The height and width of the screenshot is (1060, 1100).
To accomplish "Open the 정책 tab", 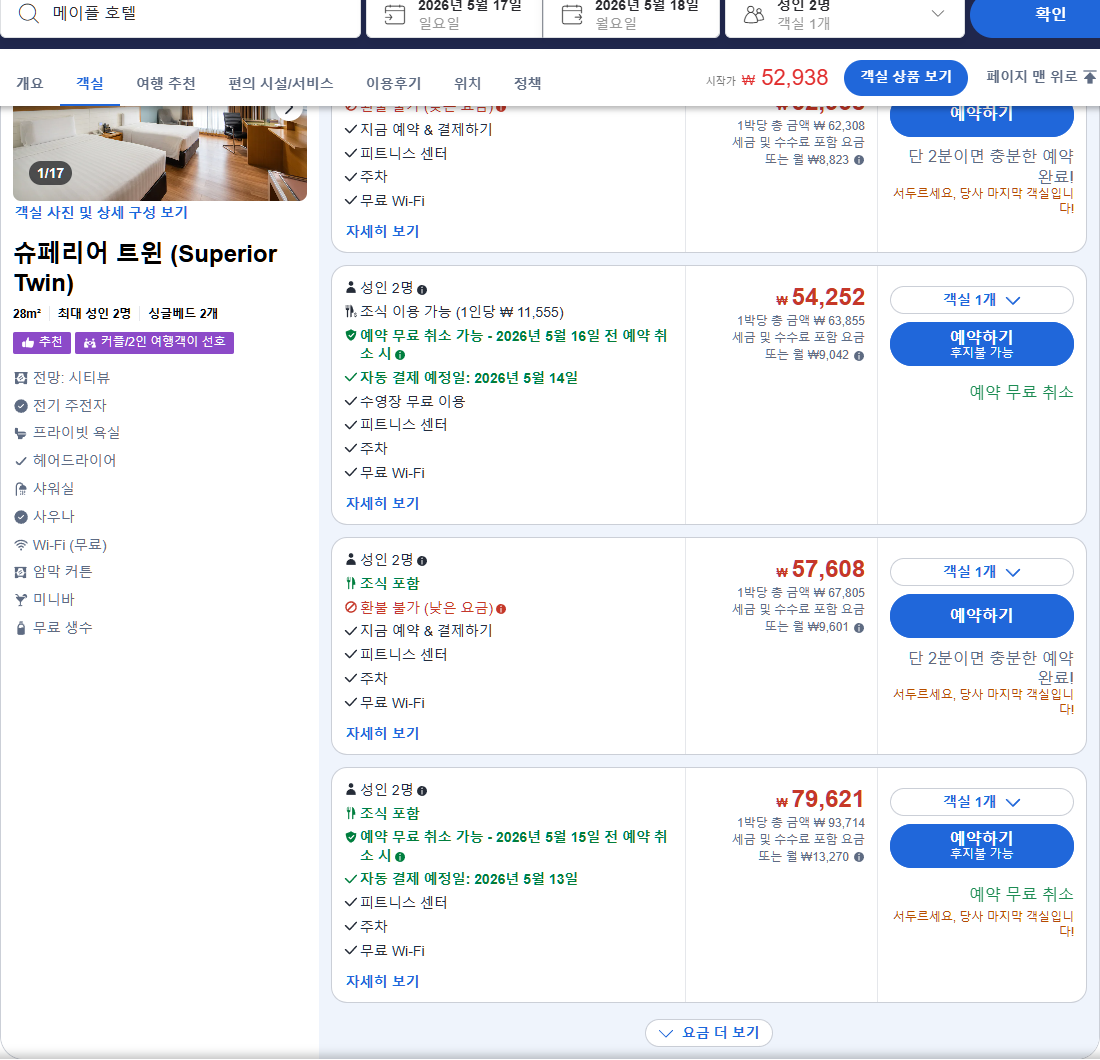I will (528, 83).
